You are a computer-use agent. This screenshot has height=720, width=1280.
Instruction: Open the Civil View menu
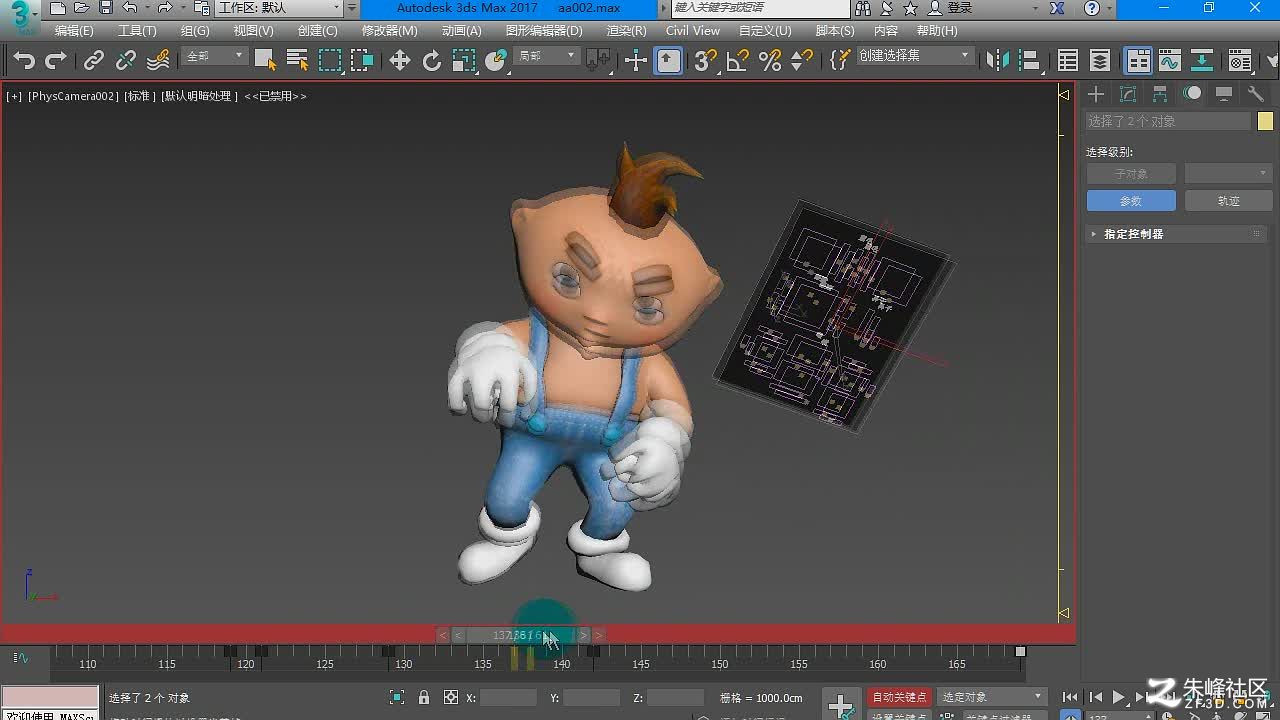pos(693,31)
